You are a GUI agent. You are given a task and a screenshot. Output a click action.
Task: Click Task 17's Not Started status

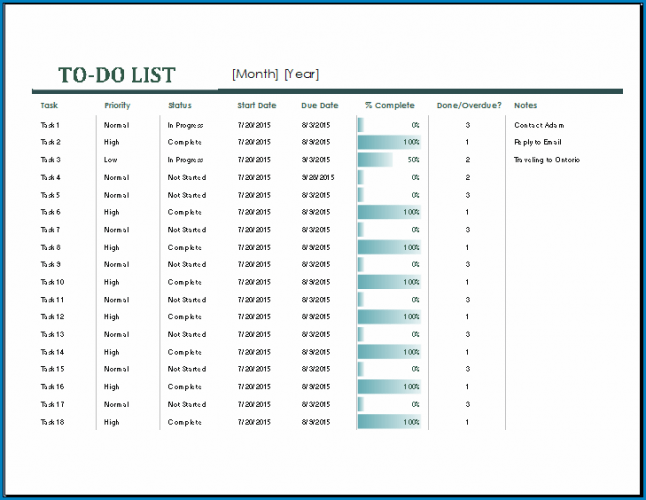pyautogui.click(x=187, y=404)
